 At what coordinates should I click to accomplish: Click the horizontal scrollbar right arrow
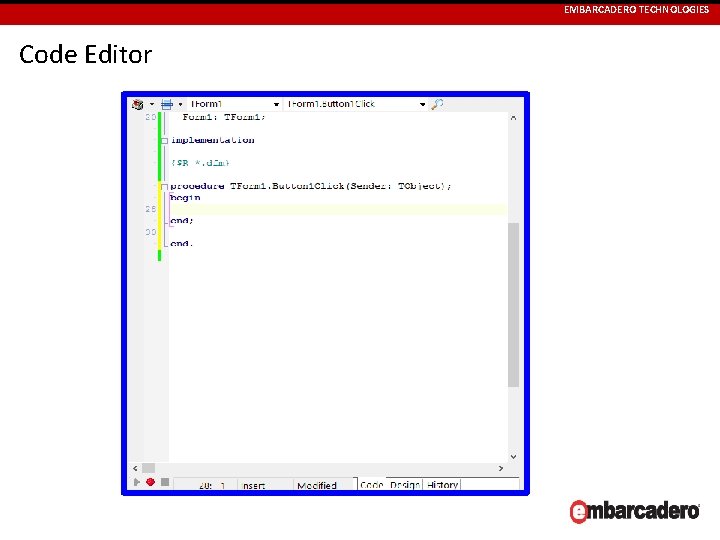(501, 468)
